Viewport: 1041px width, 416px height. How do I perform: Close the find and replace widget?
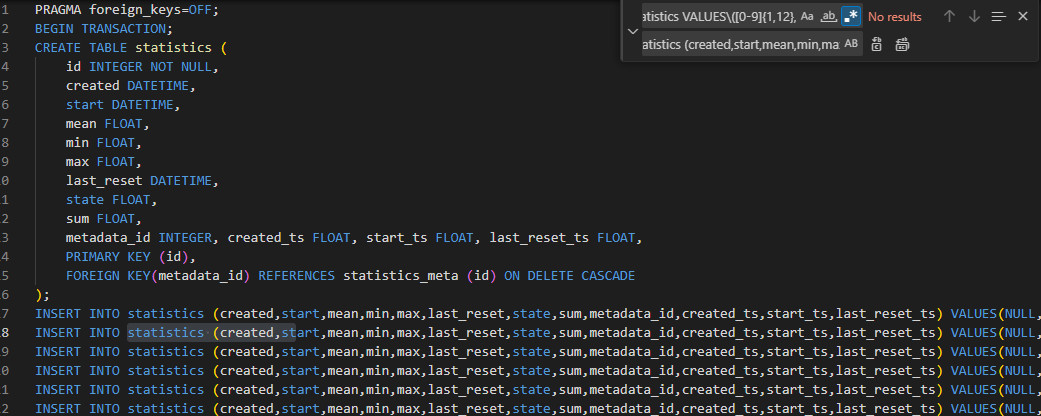point(1022,16)
